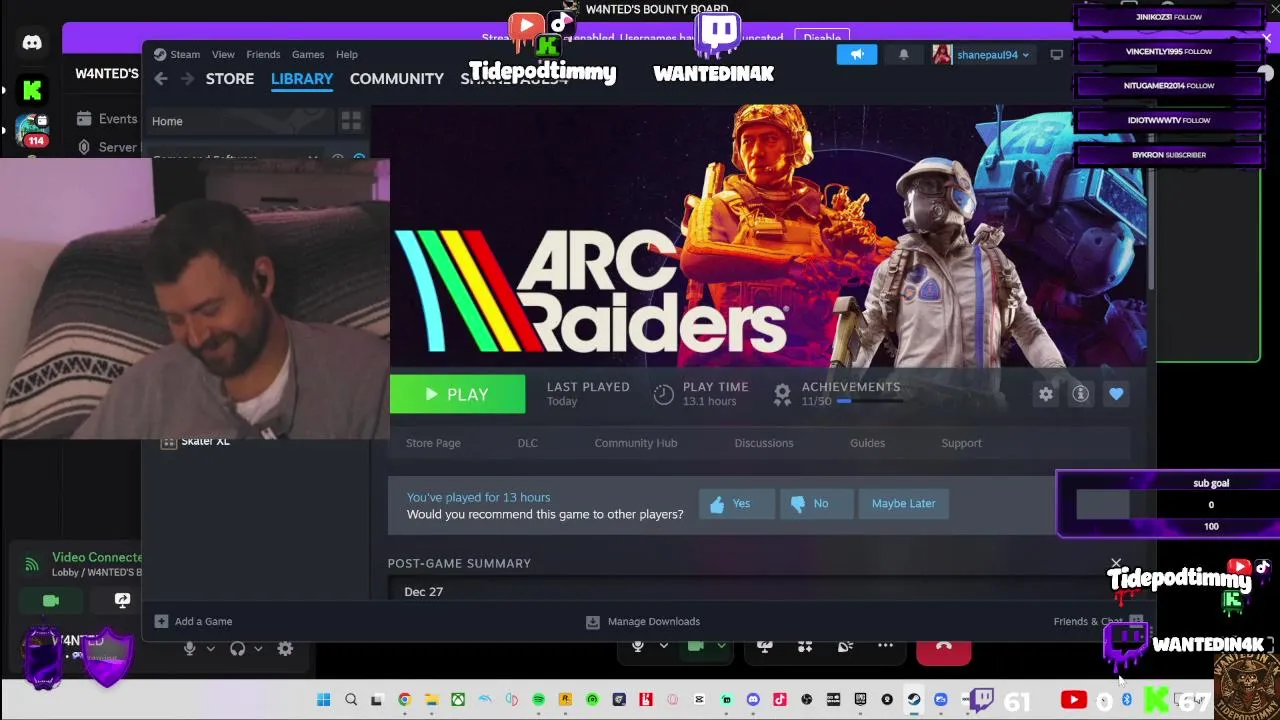The height and width of the screenshot is (720, 1280).
Task: Click the No thumbs-down button
Action: point(816,504)
